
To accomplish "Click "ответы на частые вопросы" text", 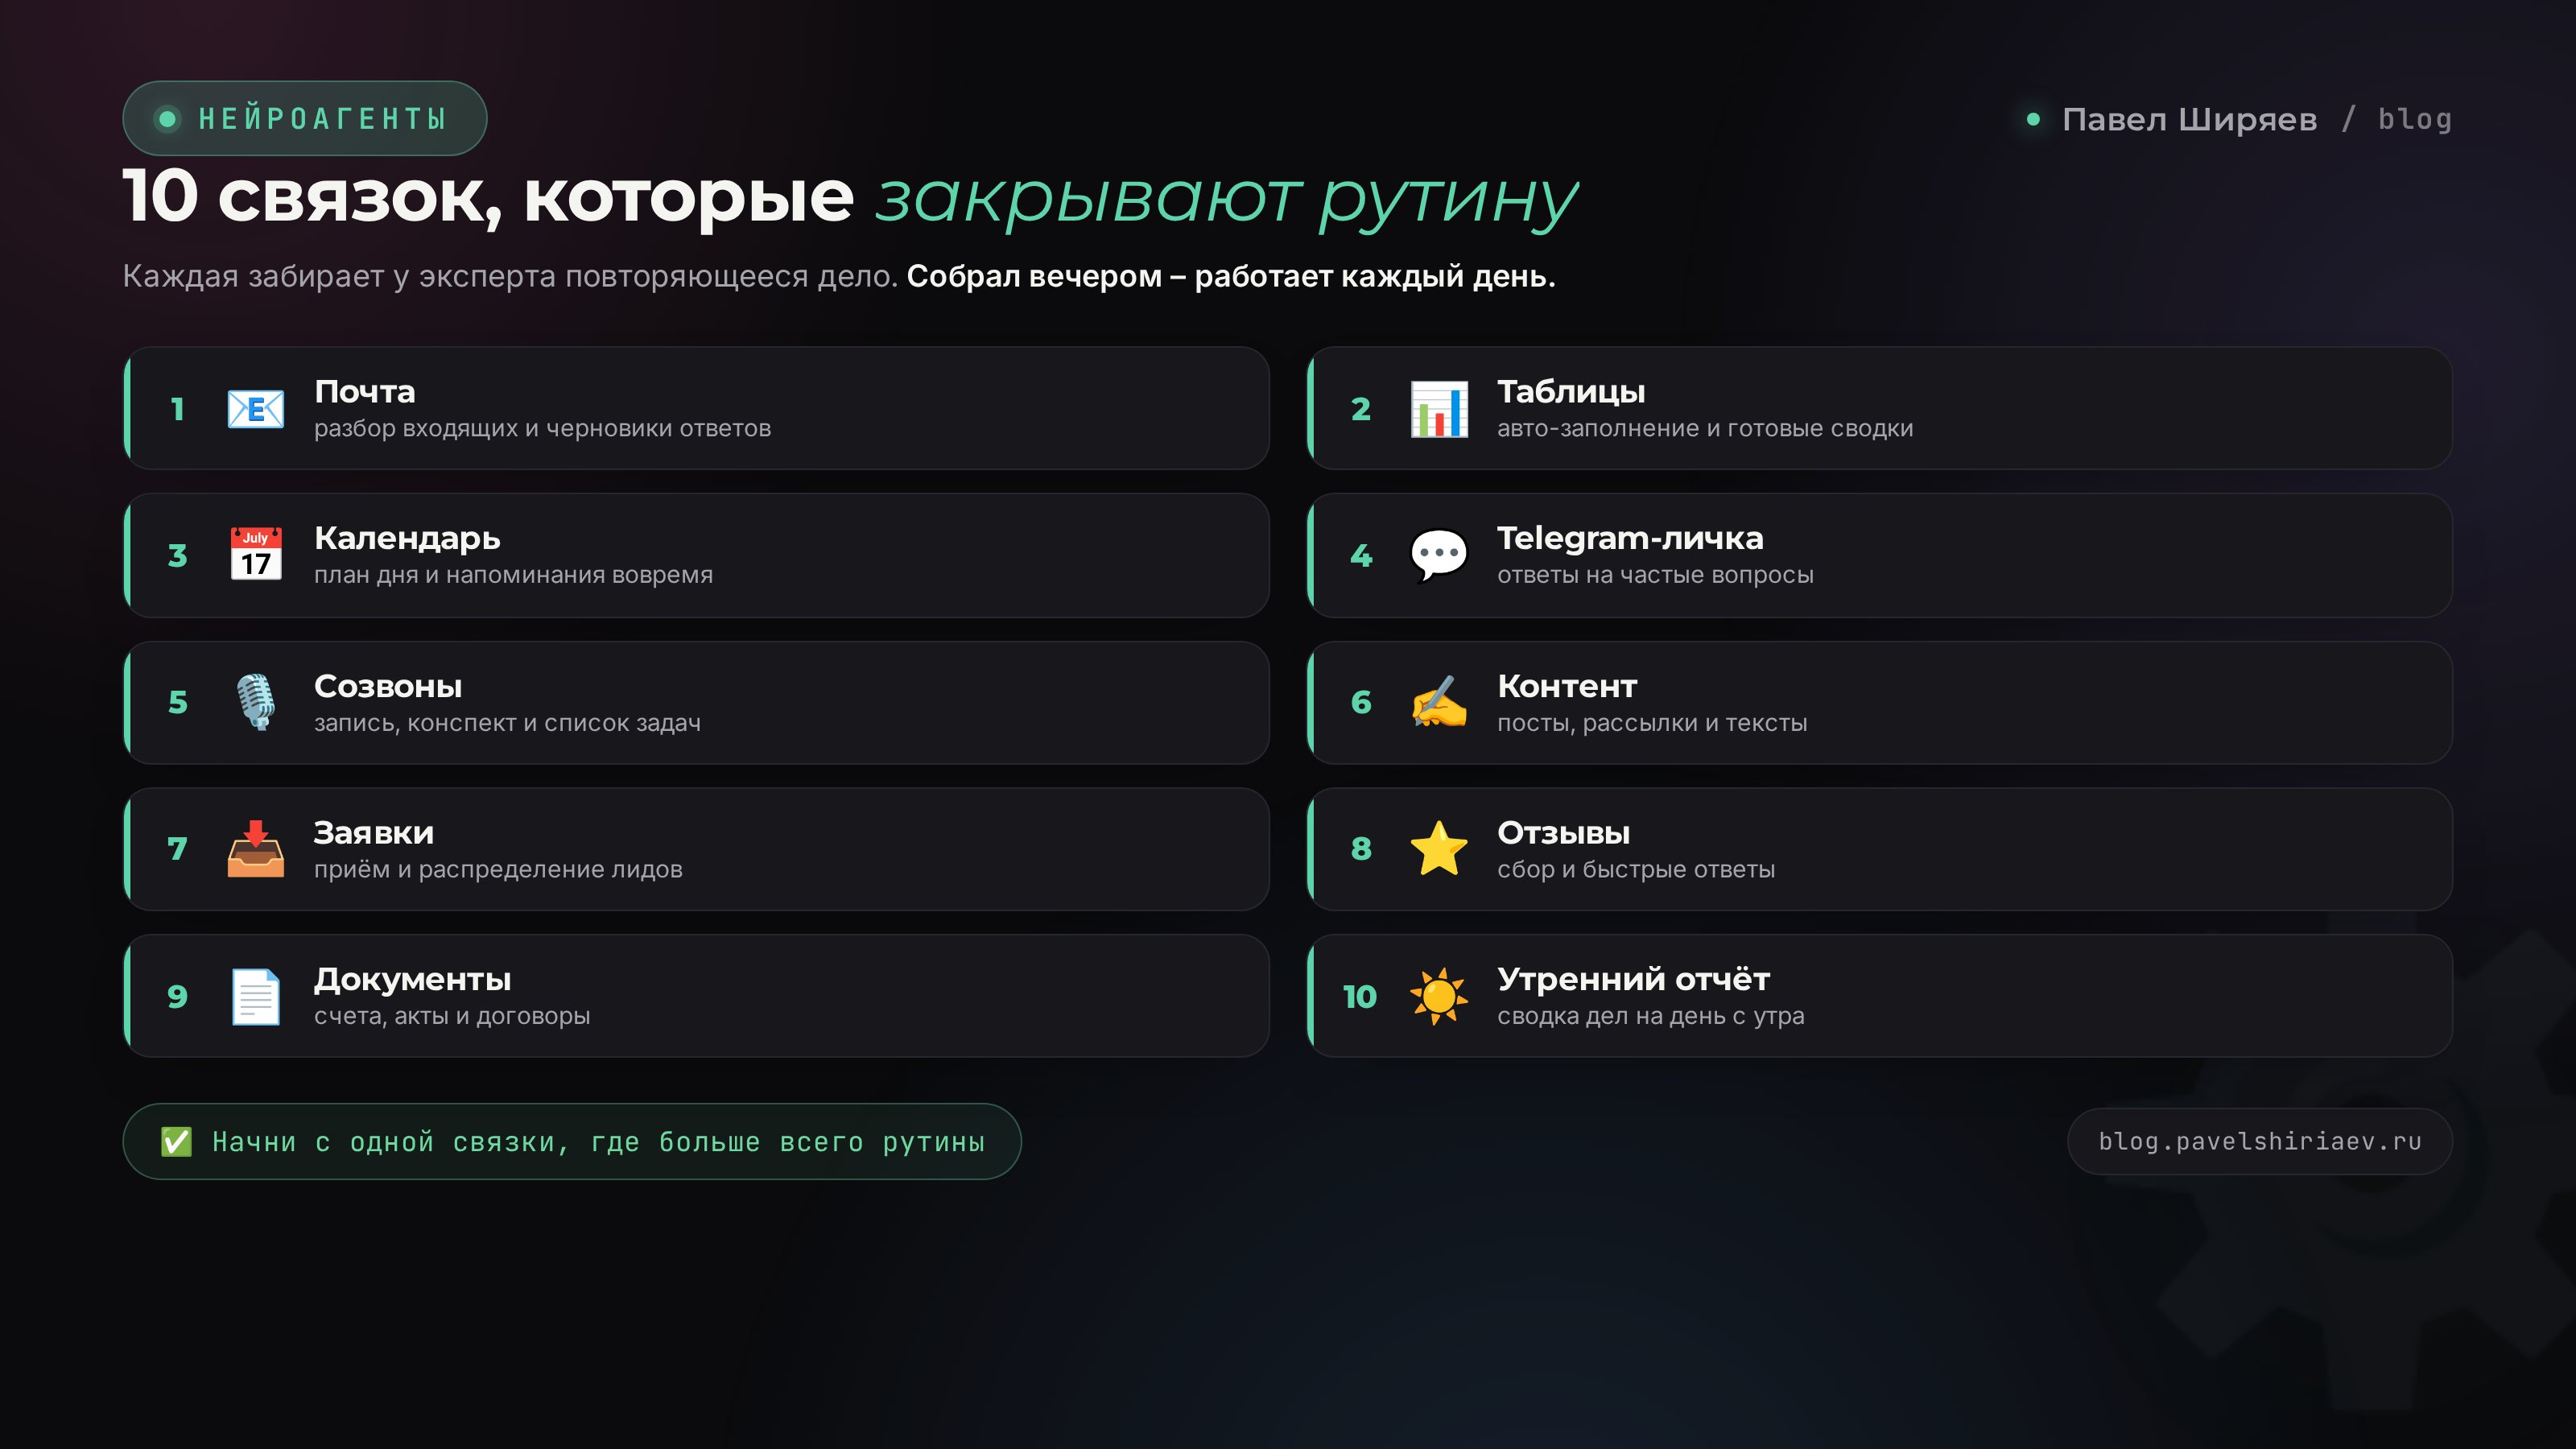I will 1655,575.
